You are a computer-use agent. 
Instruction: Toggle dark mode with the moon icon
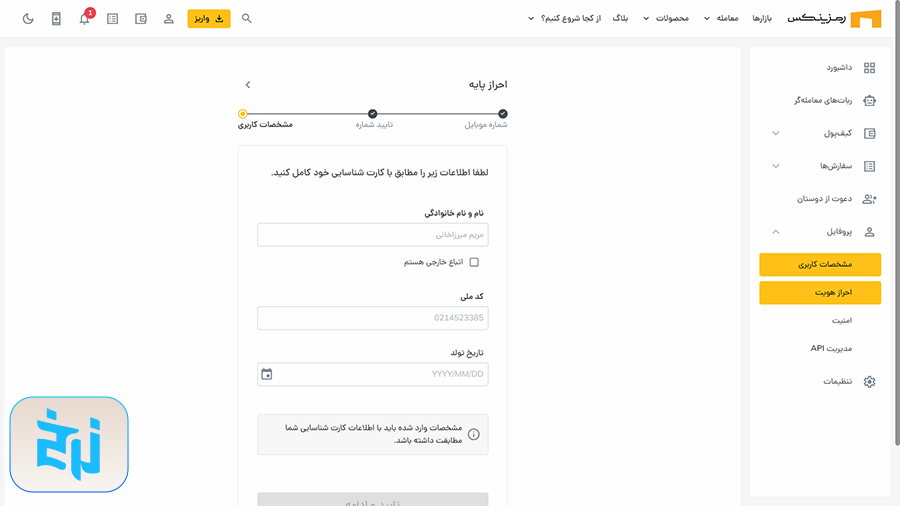[28, 18]
